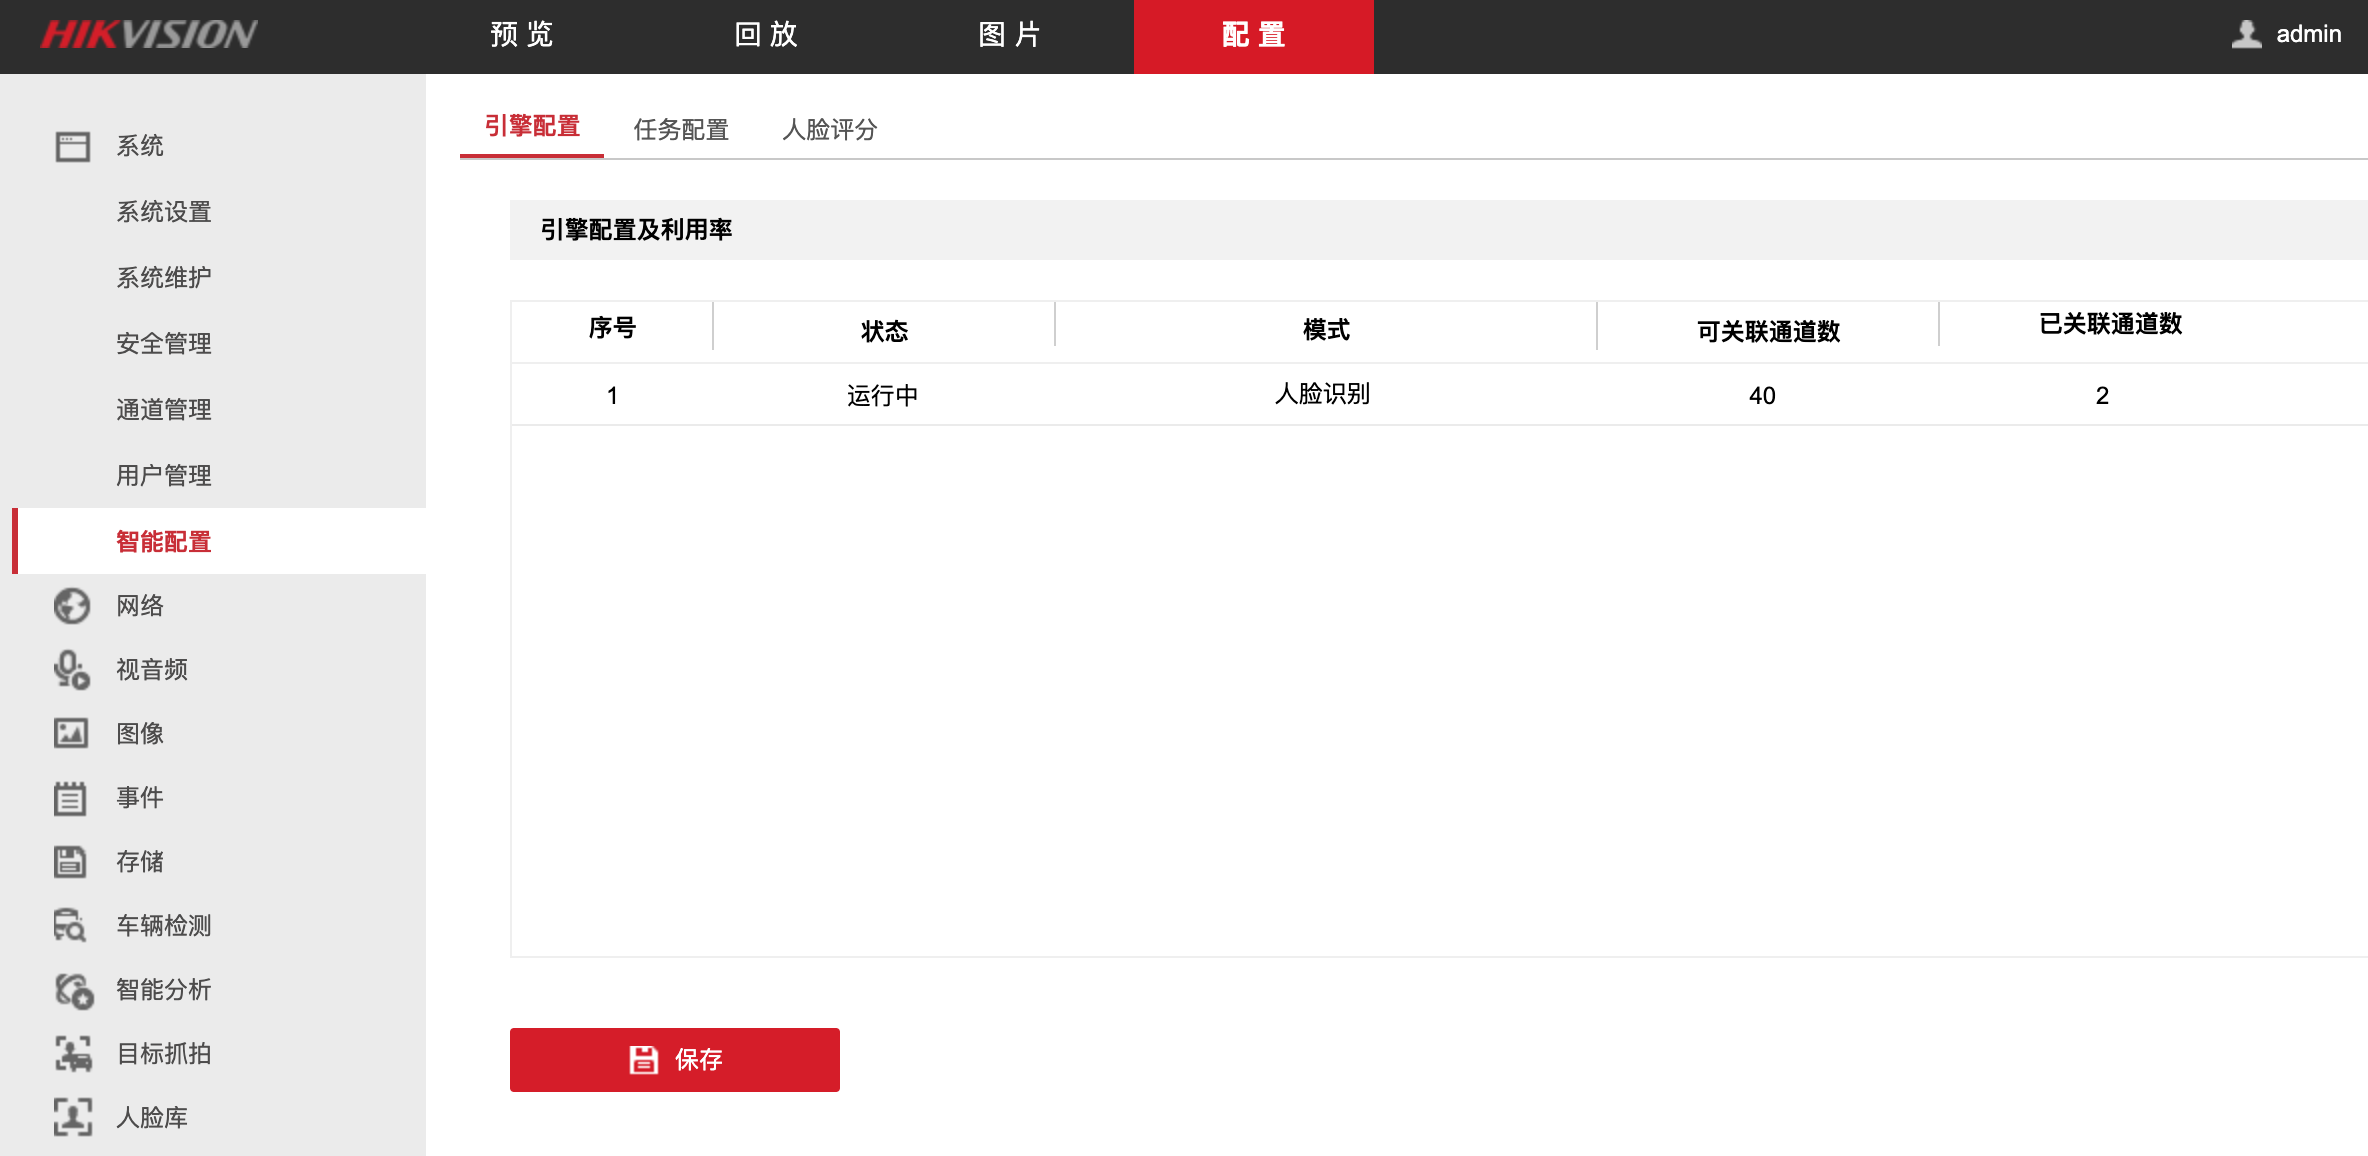Open the smart analysis icon
Image resolution: width=2368 pixels, height=1156 pixels.
coord(72,990)
